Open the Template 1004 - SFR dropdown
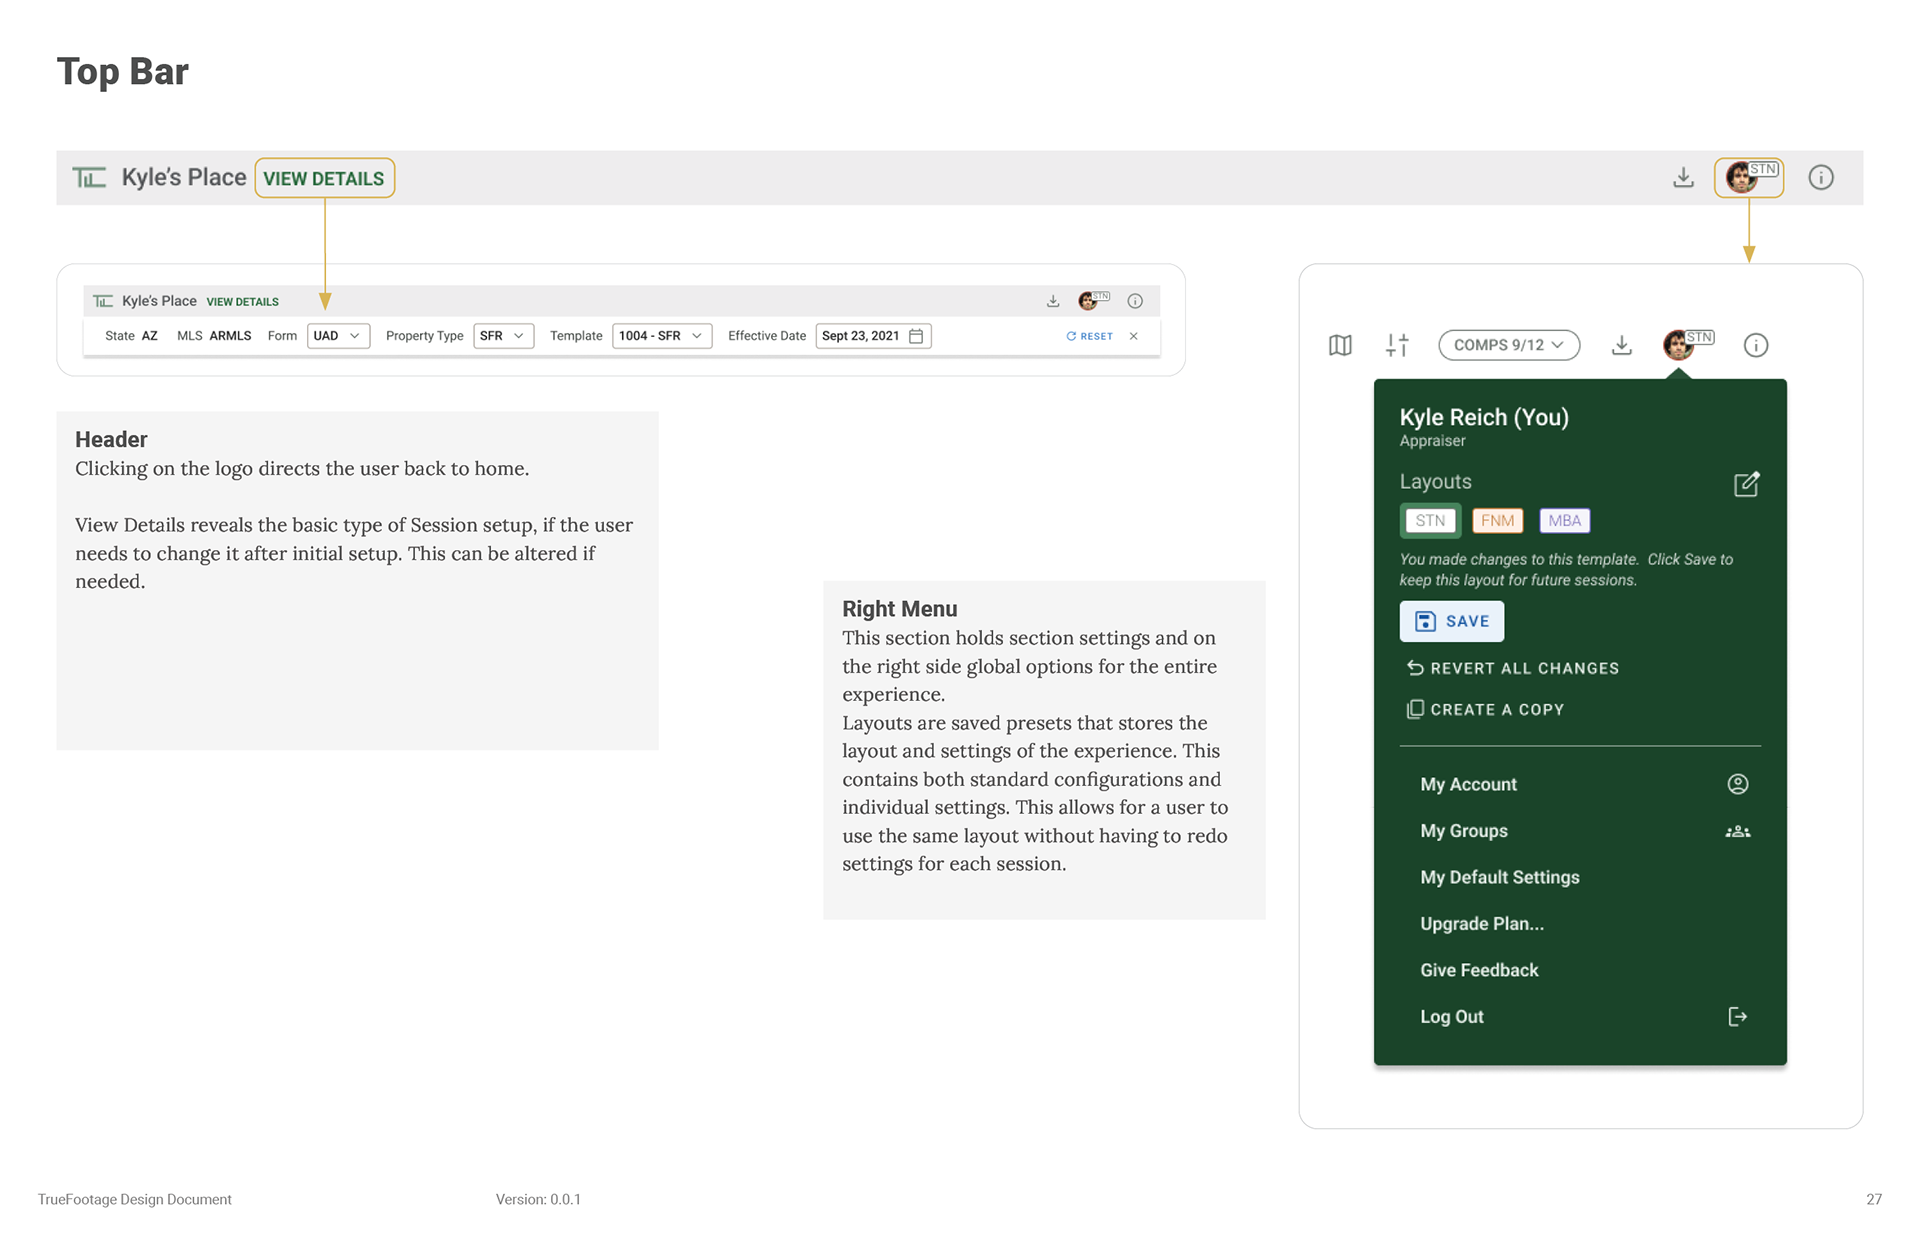1920x1242 pixels. (x=661, y=336)
